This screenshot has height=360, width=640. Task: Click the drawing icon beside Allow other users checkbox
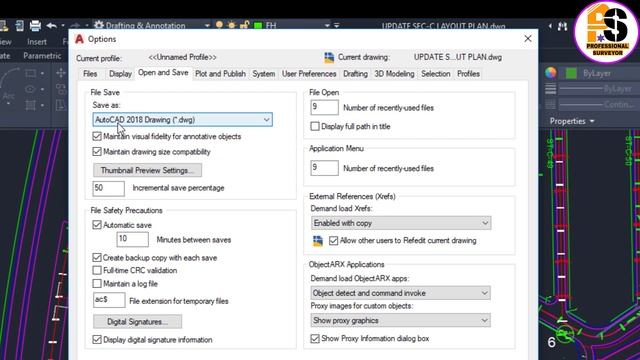(x=318, y=241)
